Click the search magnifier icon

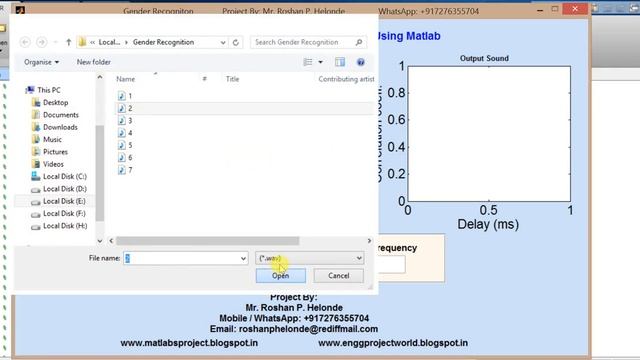(359, 42)
